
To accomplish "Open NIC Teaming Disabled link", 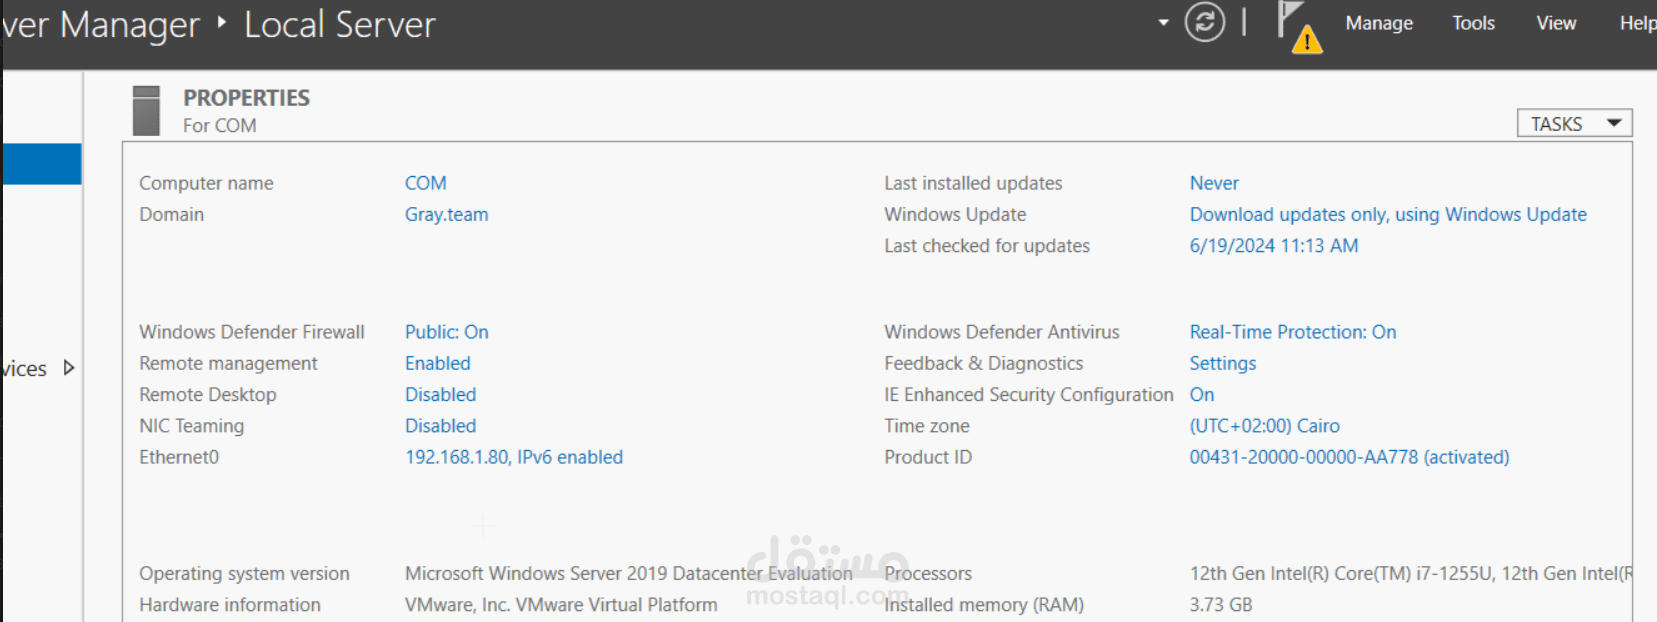I will 440,425.
